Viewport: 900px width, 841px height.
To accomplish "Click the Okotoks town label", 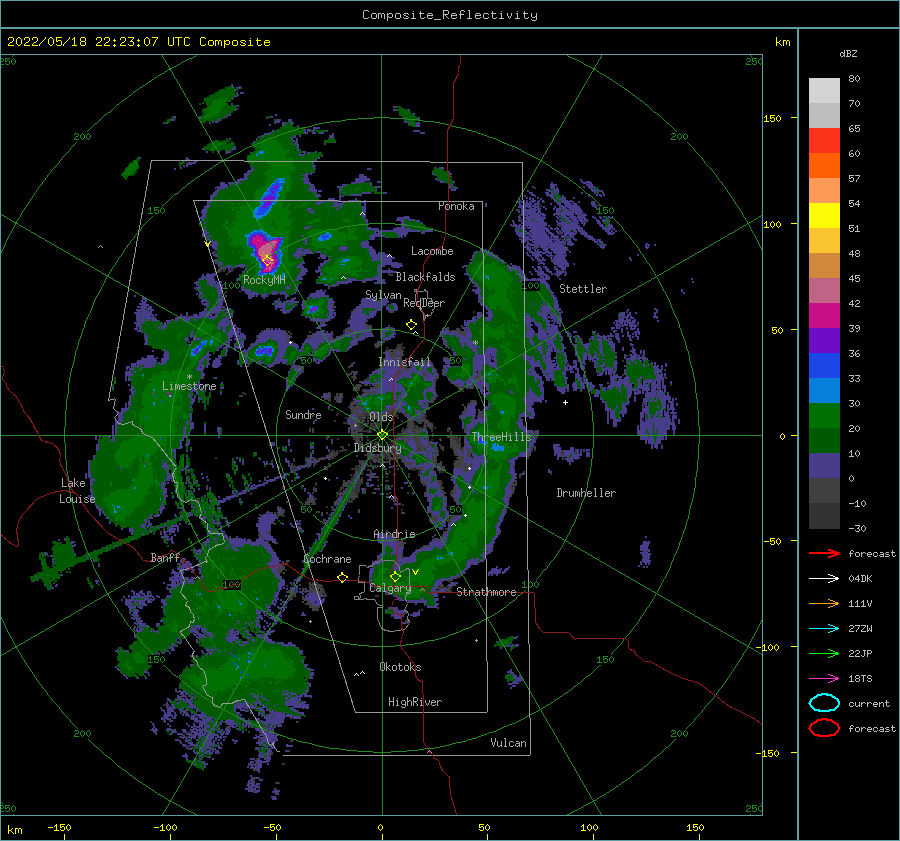I will pyautogui.click(x=400, y=667).
